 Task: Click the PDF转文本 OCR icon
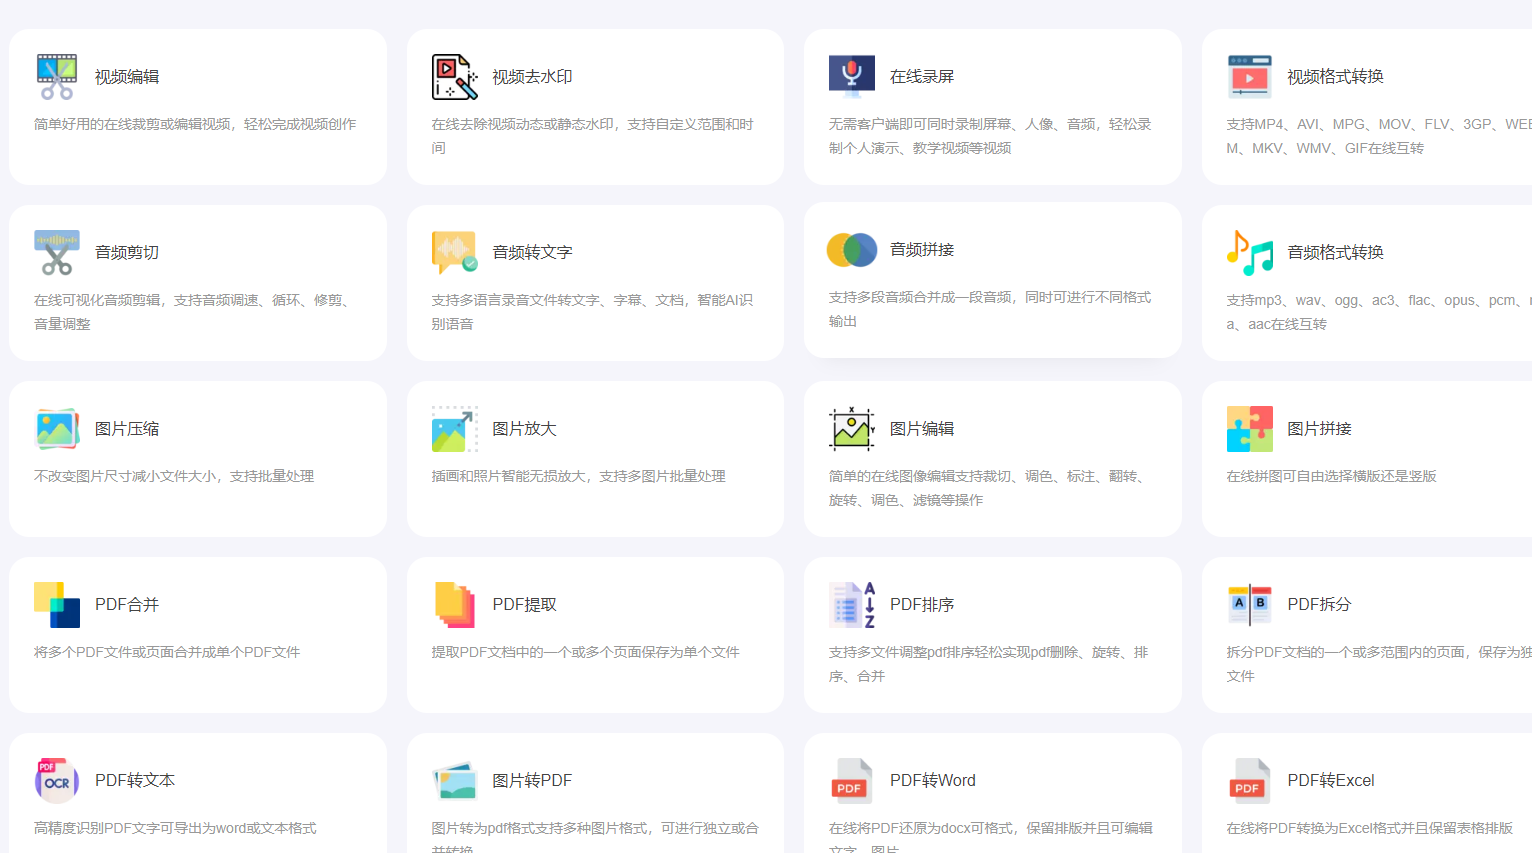pos(57,781)
